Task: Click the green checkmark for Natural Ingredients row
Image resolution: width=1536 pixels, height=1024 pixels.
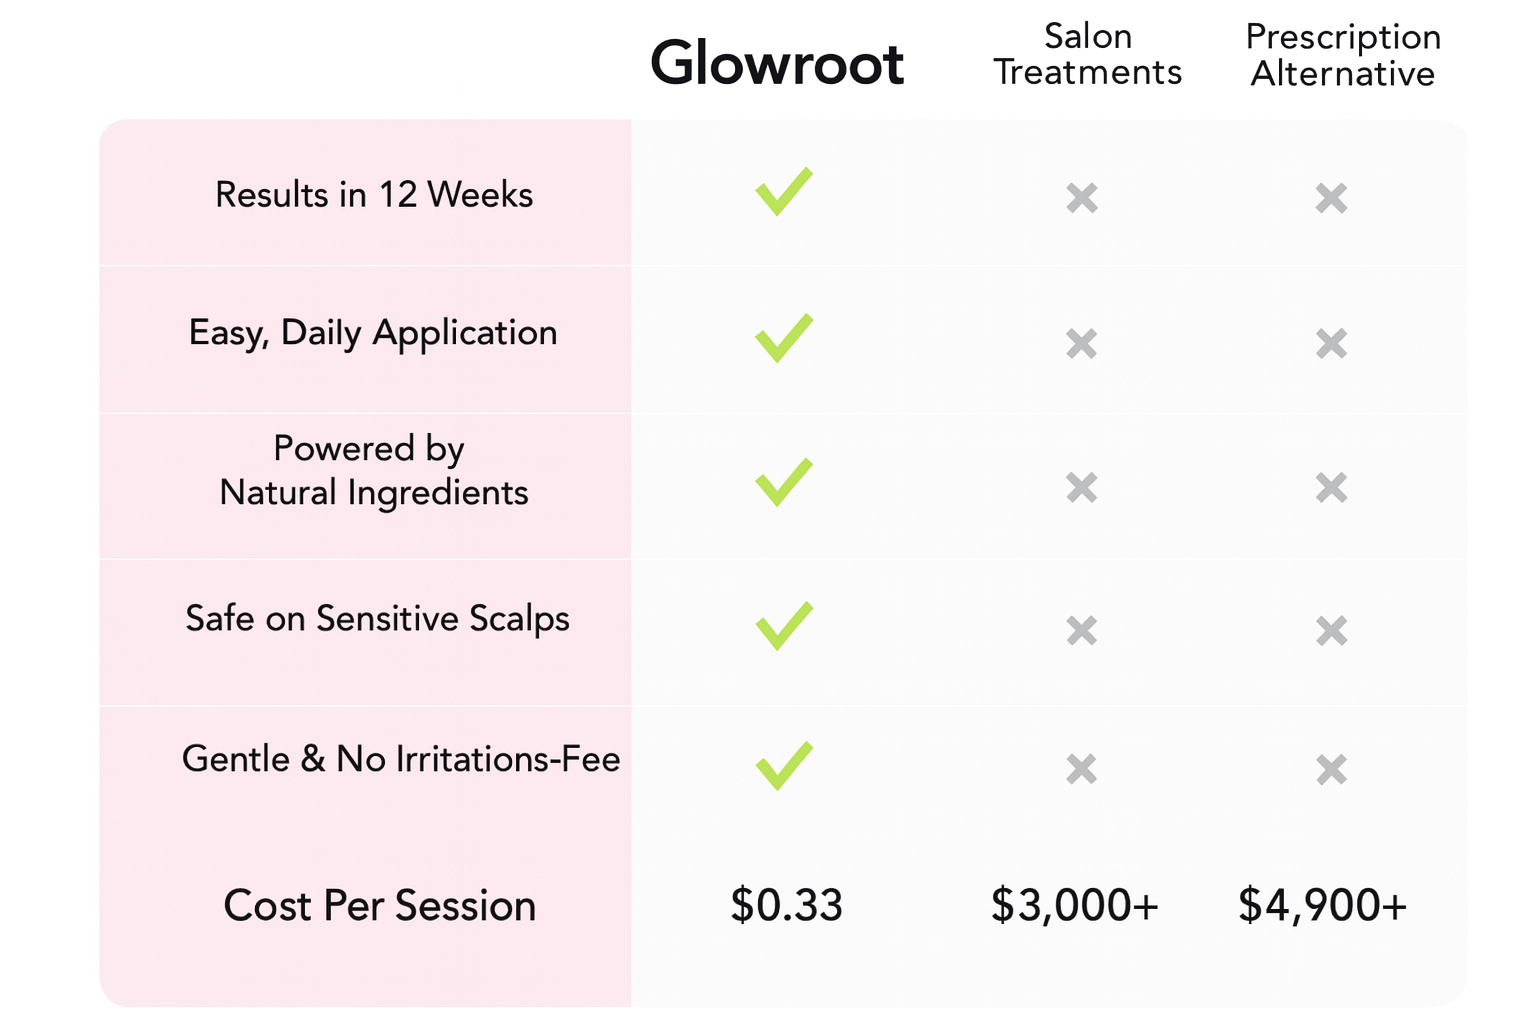Action: pos(784,483)
